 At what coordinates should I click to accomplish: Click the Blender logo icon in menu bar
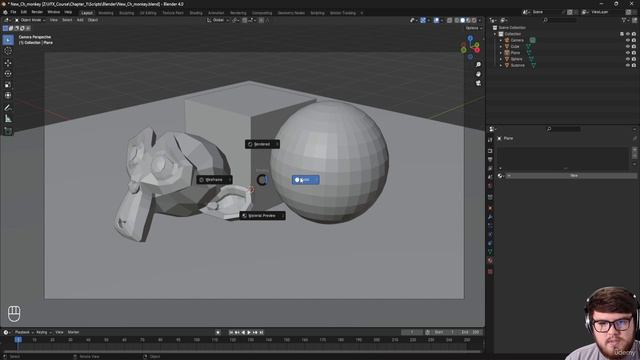pyautogui.click(x=5, y=12)
